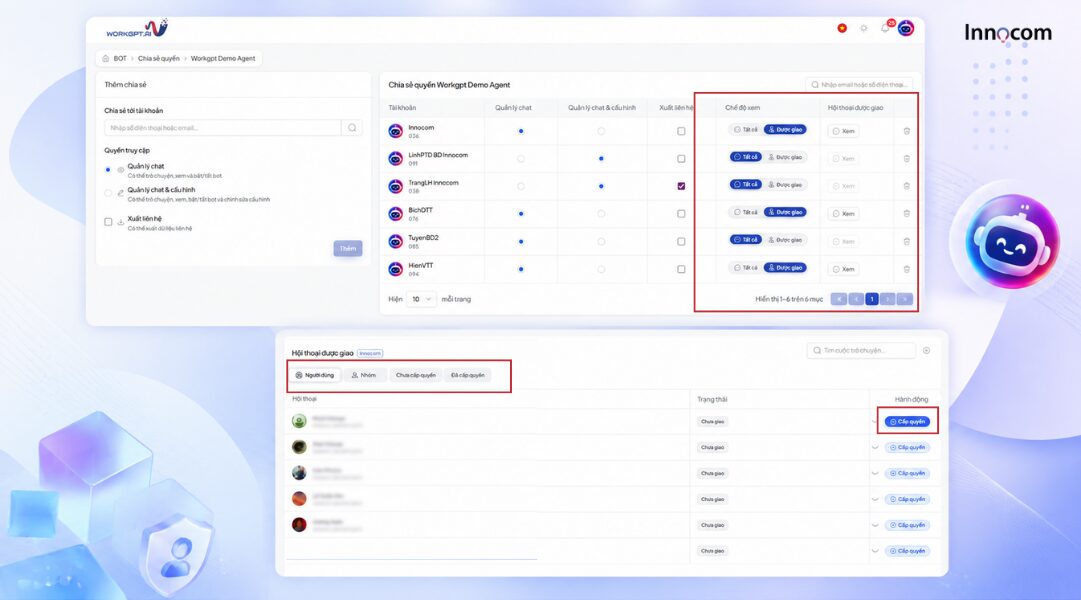Tick the Xuất liên hệ checkbox in form
Viewport: 1081px width, 600px height.
click(108, 222)
